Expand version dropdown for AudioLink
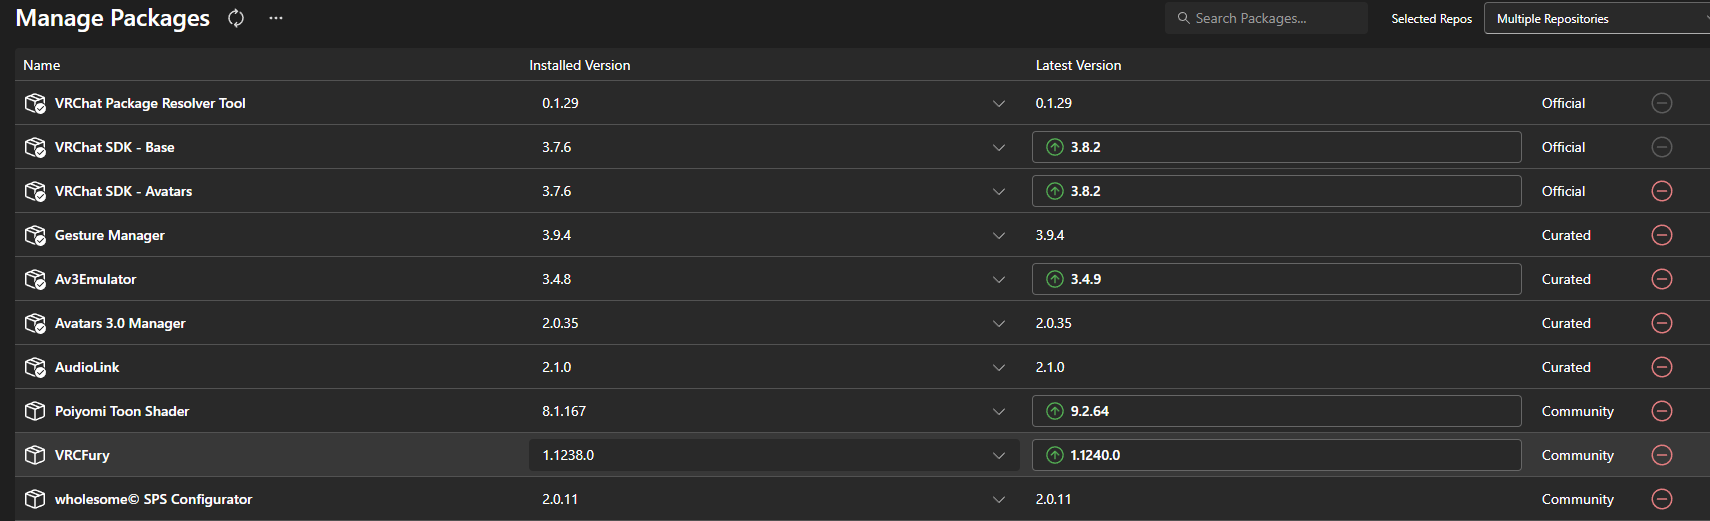Viewport: 1710px width, 521px height. coord(998,367)
